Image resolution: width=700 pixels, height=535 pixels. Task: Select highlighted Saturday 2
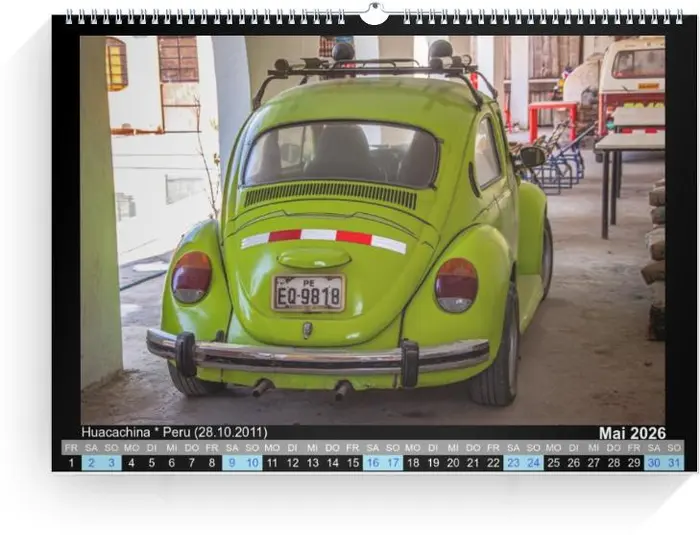(x=91, y=463)
